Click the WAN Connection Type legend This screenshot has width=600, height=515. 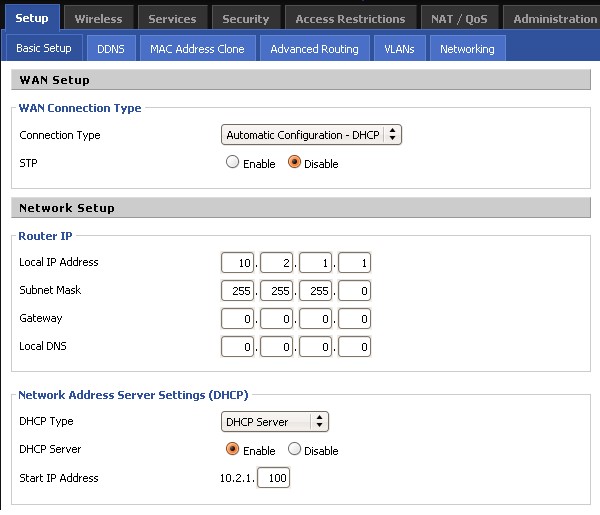pos(80,108)
